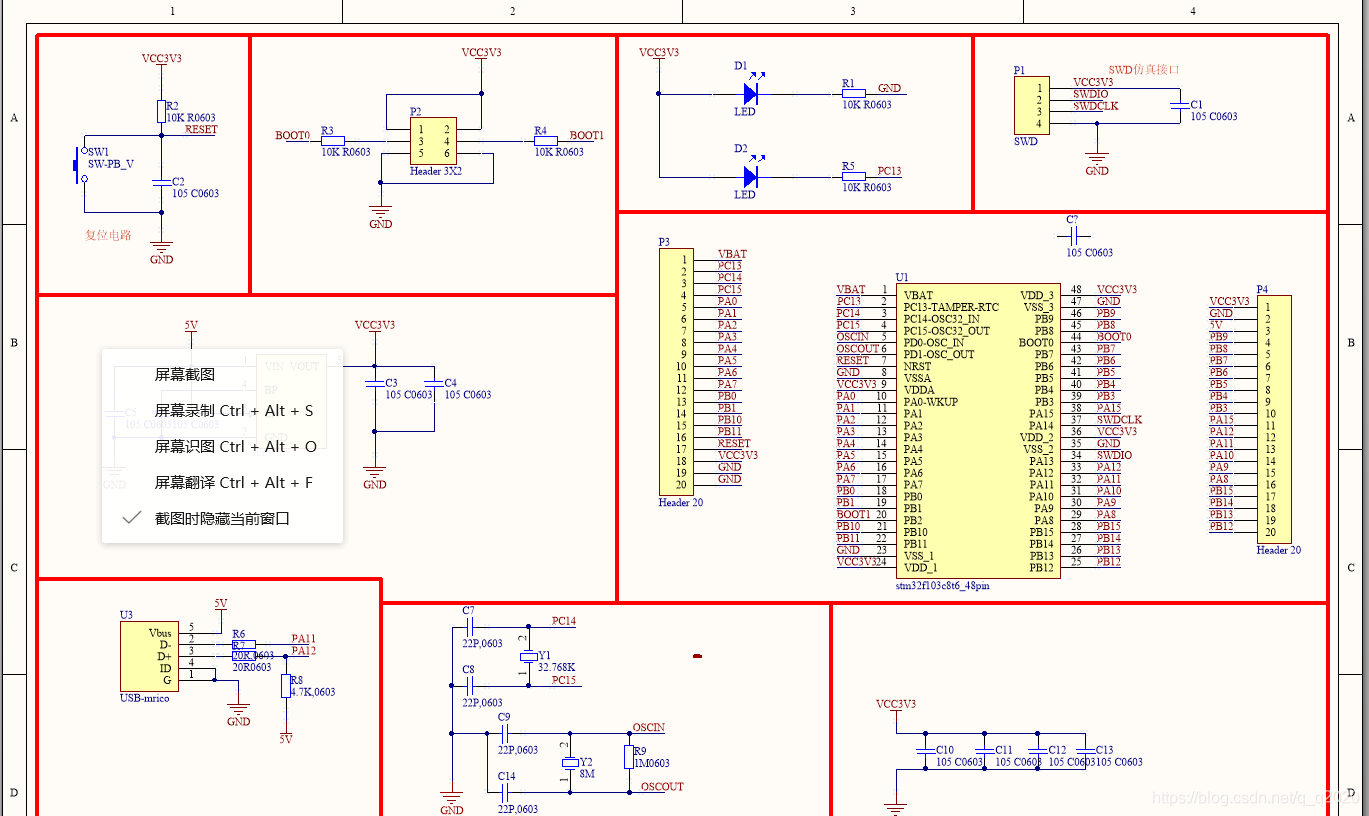This screenshot has width=1369, height=816.
Task: Click the VBAT label on P3 pin 1
Action: [x=732, y=254]
